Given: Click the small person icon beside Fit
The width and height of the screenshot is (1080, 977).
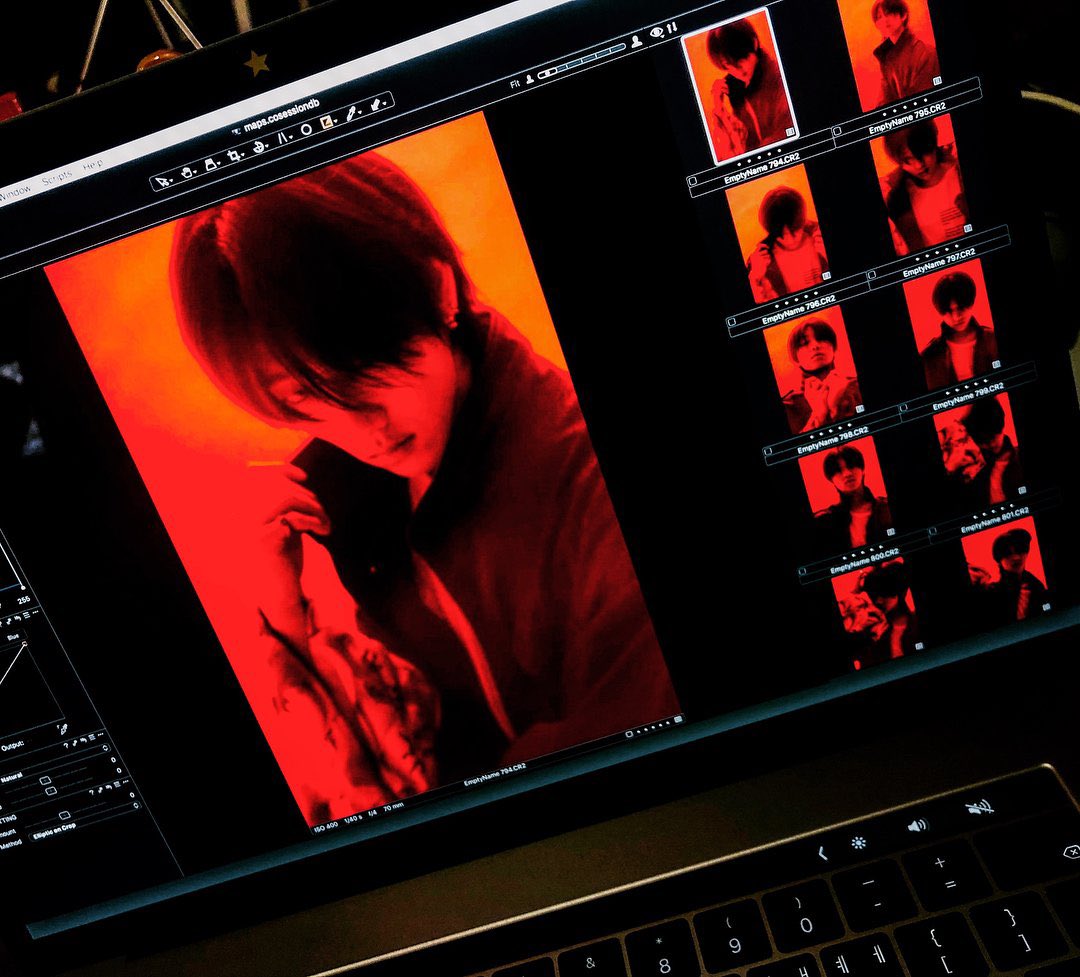Looking at the screenshot, I should pyautogui.click(x=529, y=80).
